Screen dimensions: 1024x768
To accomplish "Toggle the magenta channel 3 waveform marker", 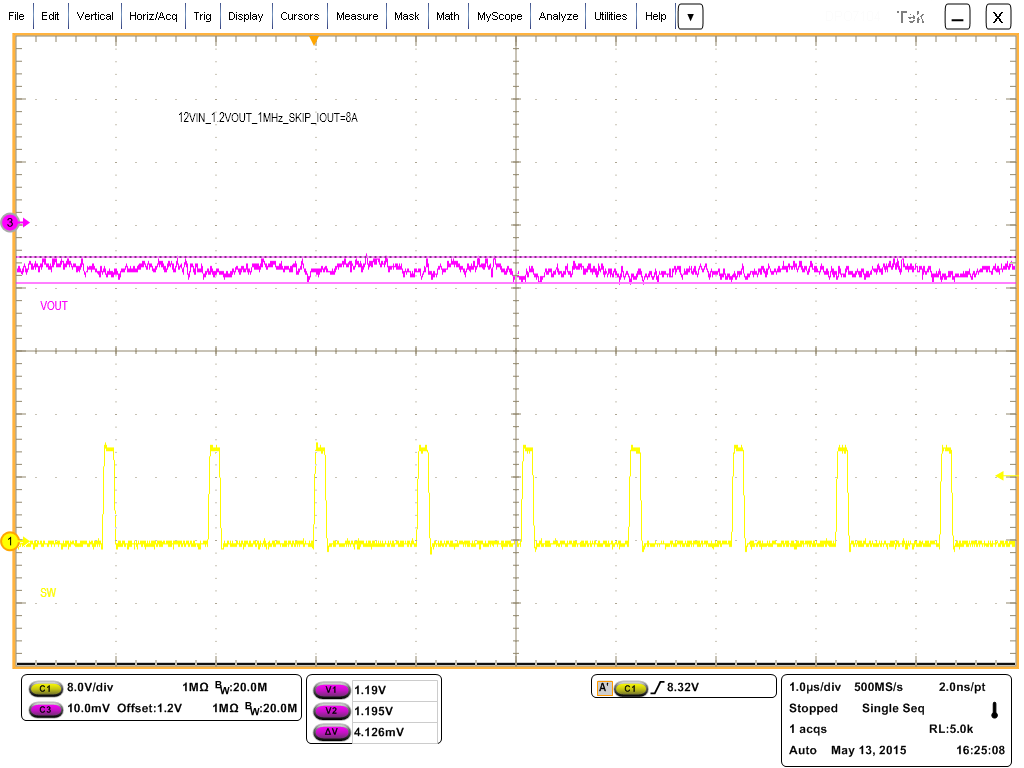I will [x=10, y=222].
